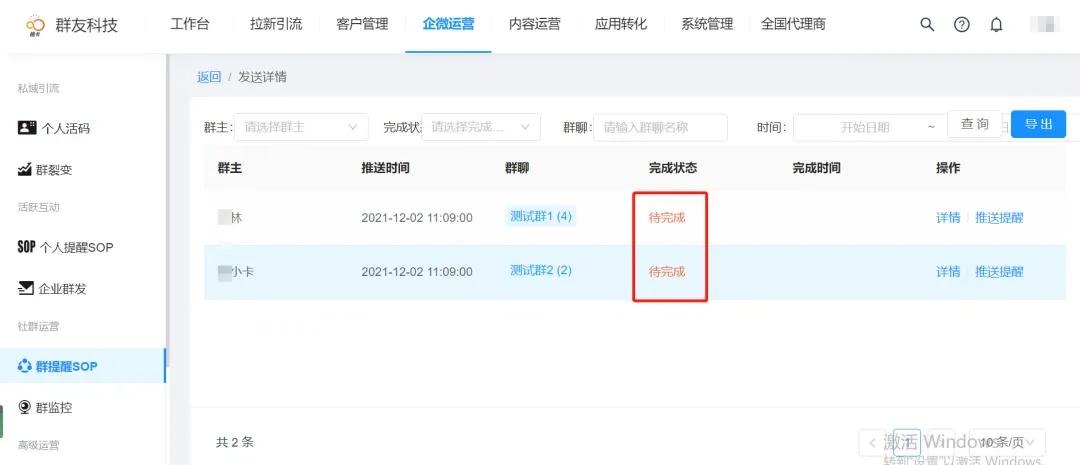
Task: Click the 测试群1 (4) group tag
Action: [x=541, y=216]
